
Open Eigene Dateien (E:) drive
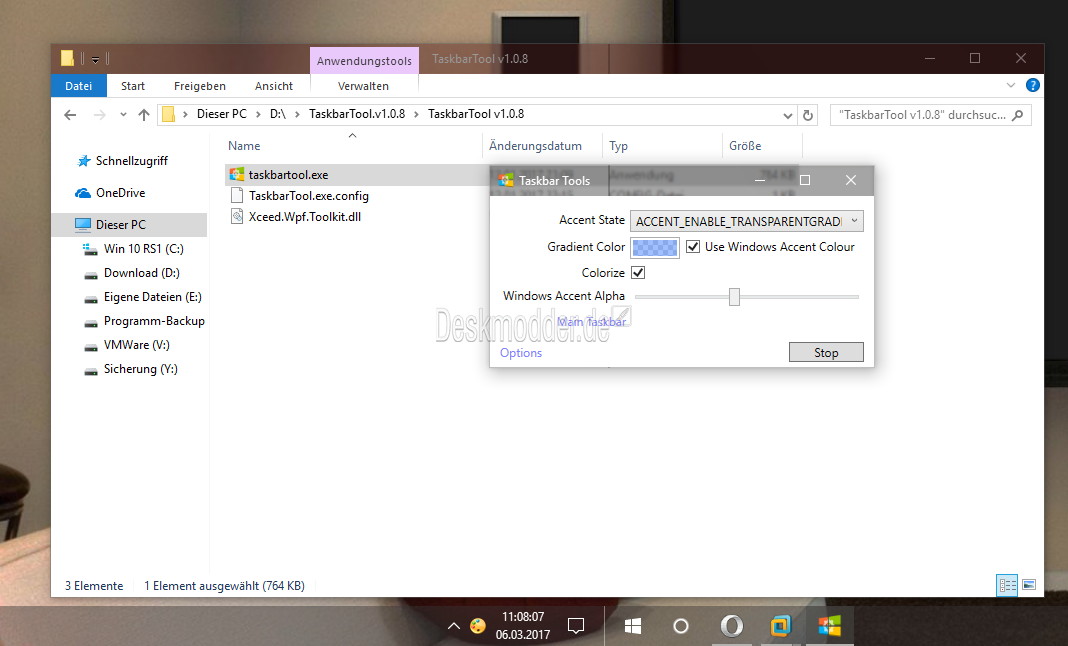[x=153, y=297]
